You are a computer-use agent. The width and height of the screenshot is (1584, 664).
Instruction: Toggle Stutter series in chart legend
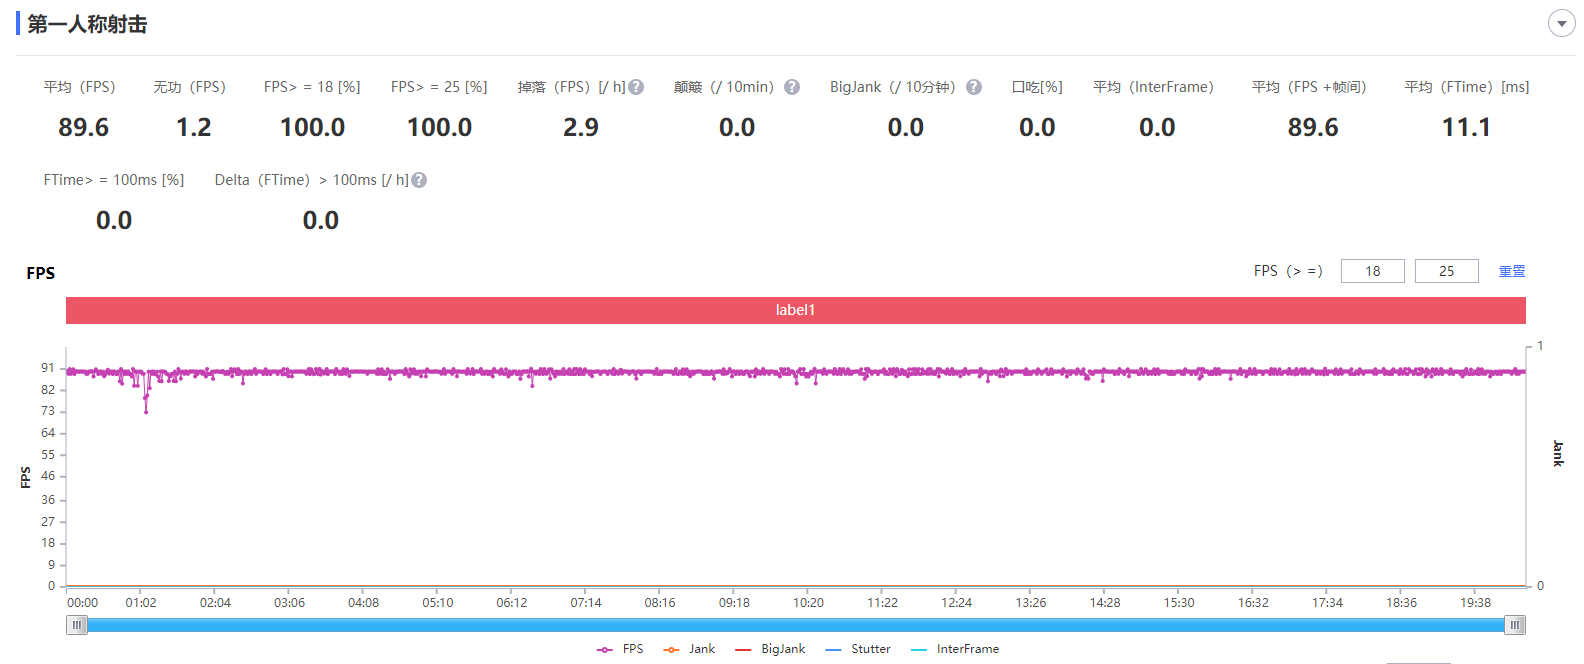point(858,649)
